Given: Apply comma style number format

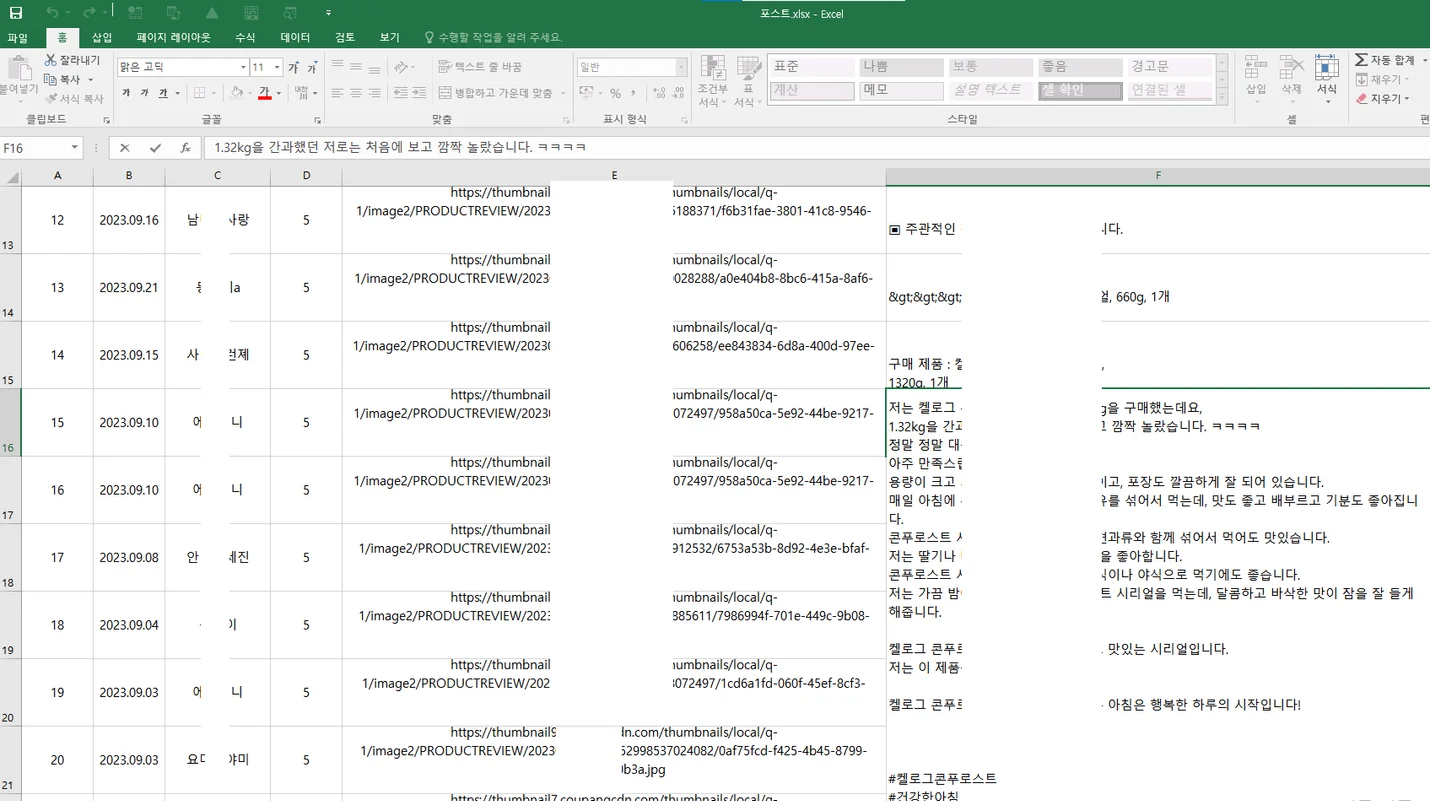Looking at the screenshot, I should [635, 93].
